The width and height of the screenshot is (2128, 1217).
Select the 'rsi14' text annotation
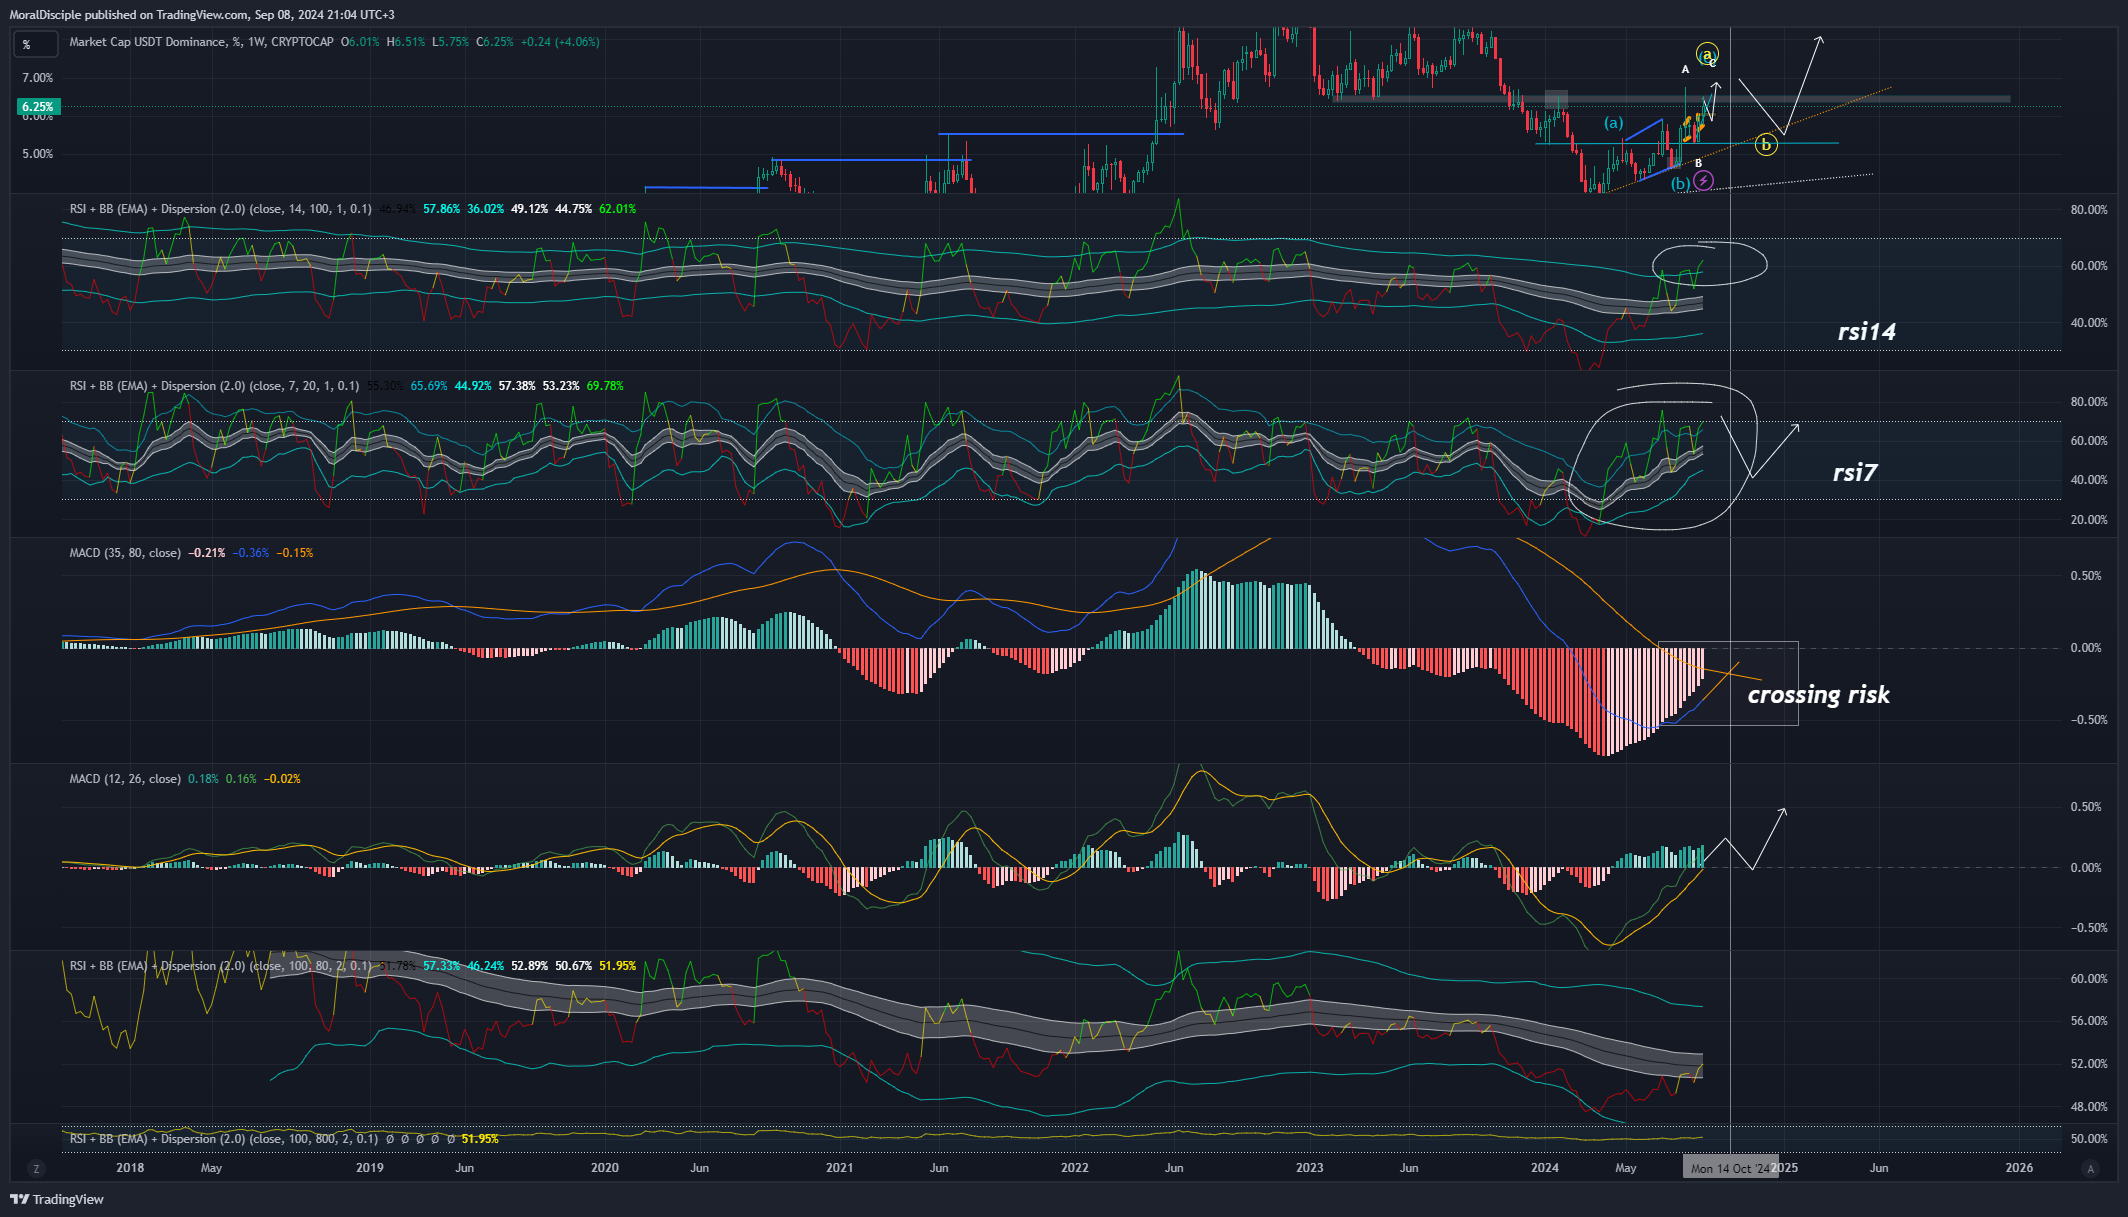point(1866,332)
